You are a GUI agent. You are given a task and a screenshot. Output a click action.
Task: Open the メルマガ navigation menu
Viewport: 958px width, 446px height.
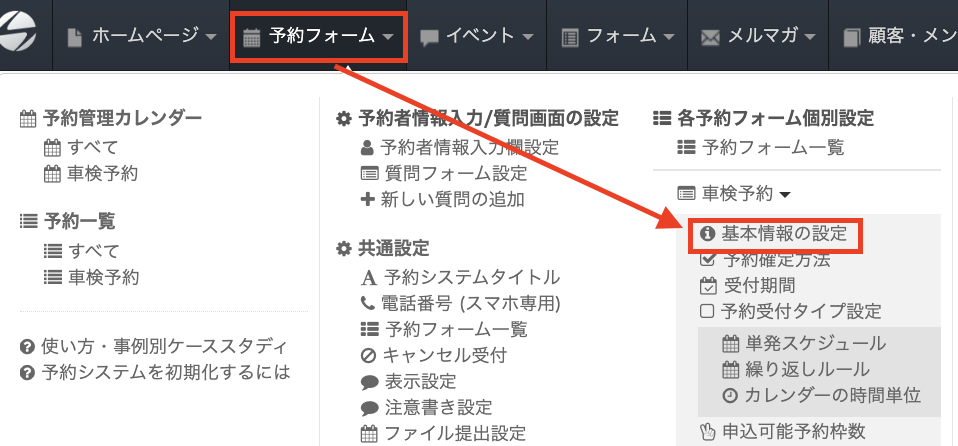coord(759,37)
